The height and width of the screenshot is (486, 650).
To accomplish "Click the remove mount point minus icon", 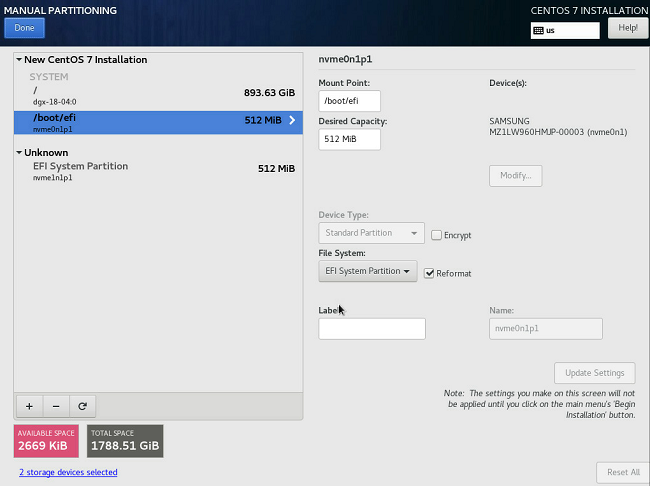I will point(55,406).
